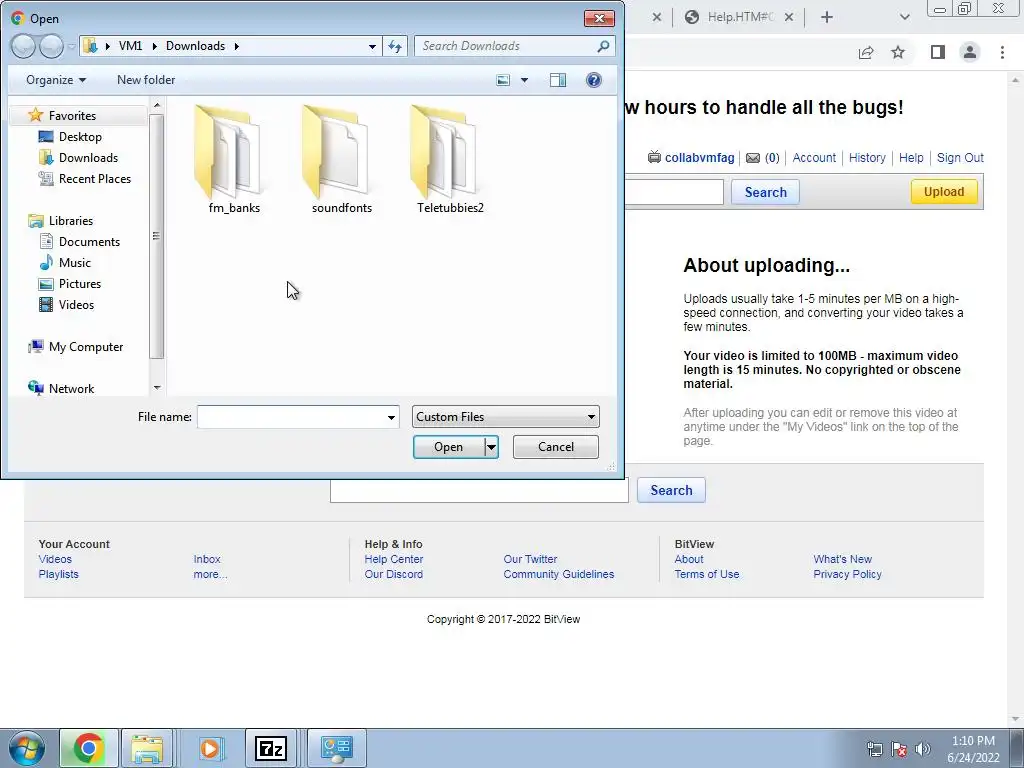Click Downloads in the address breadcrumb
The width and height of the screenshot is (1024, 768).
(x=195, y=46)
